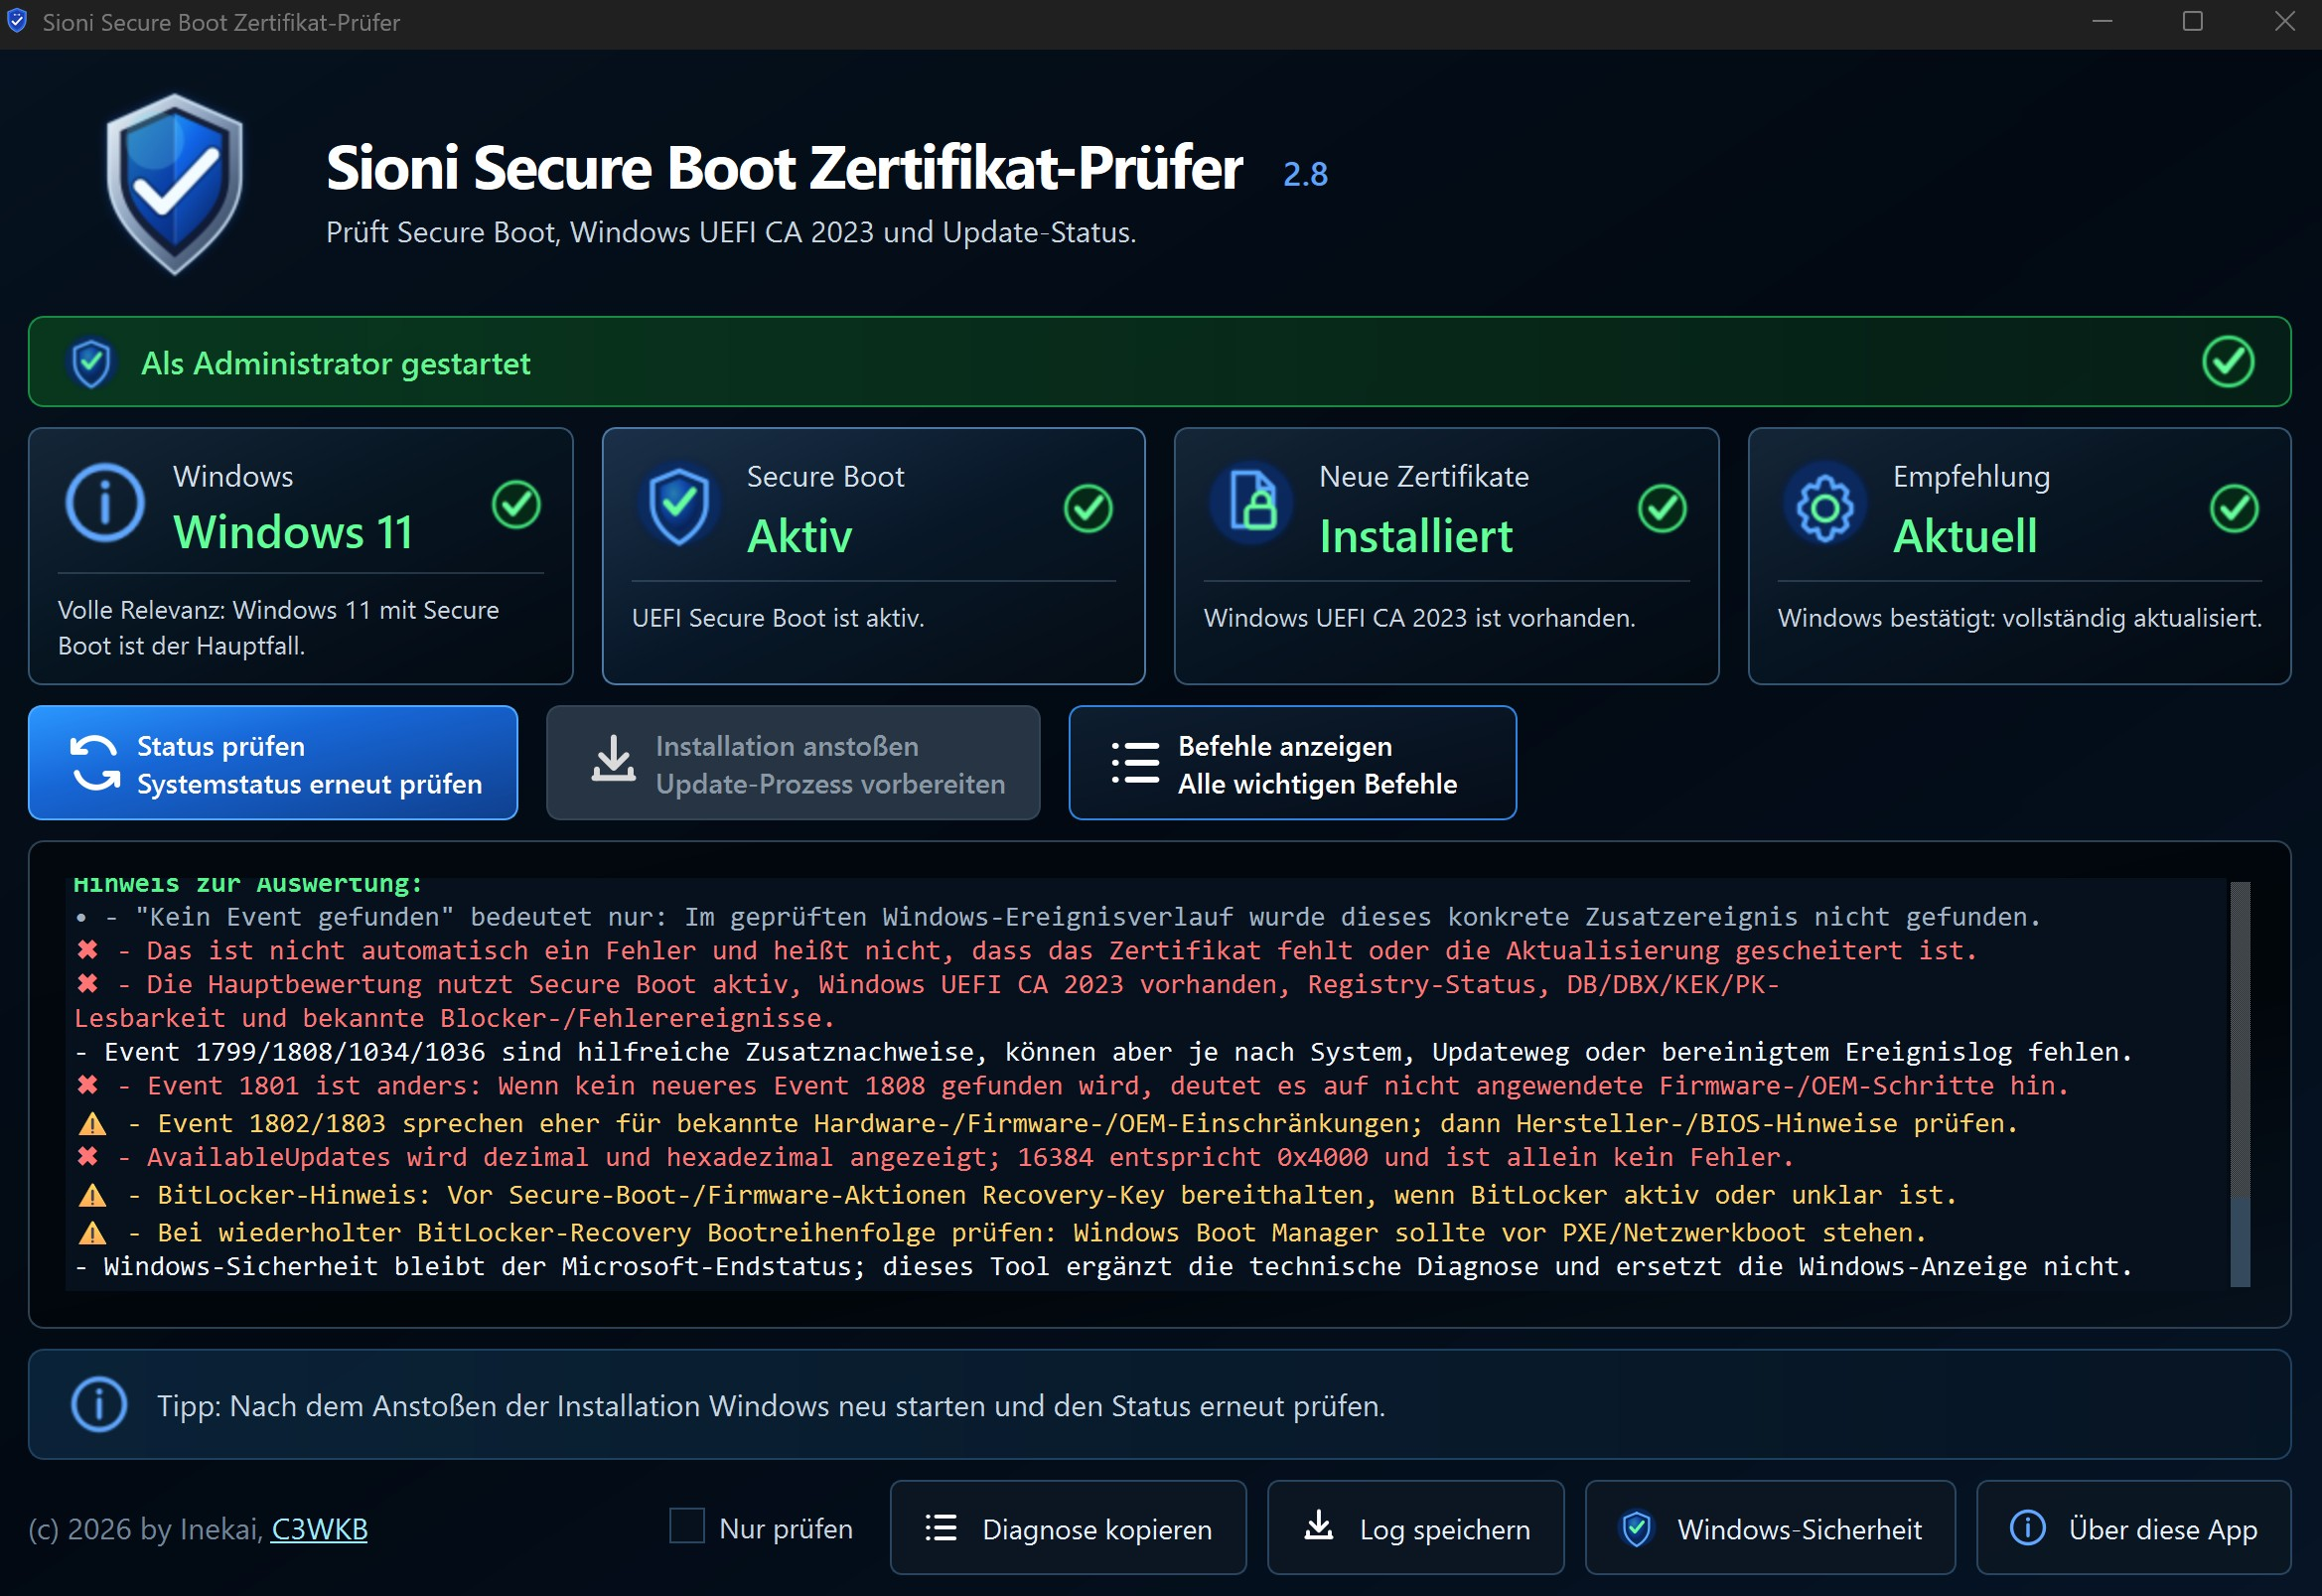Viewport: 2322px width, 1596px height.
Task: Click certificate lock icon on Neue Zertifikate card
Action: tap(1252, 503)
